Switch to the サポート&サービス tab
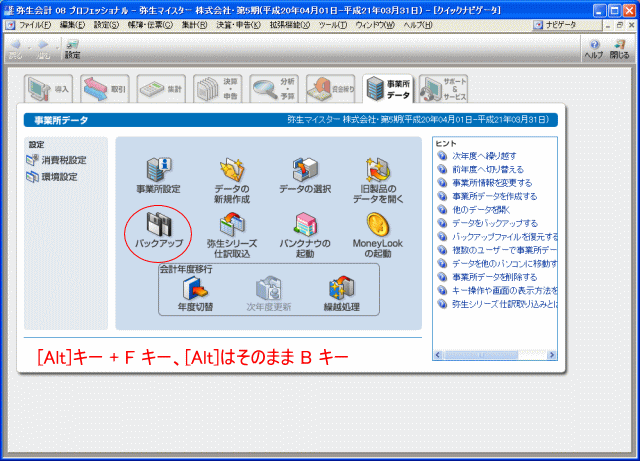This screenshot has width=640, height=461. pos(443,89)
